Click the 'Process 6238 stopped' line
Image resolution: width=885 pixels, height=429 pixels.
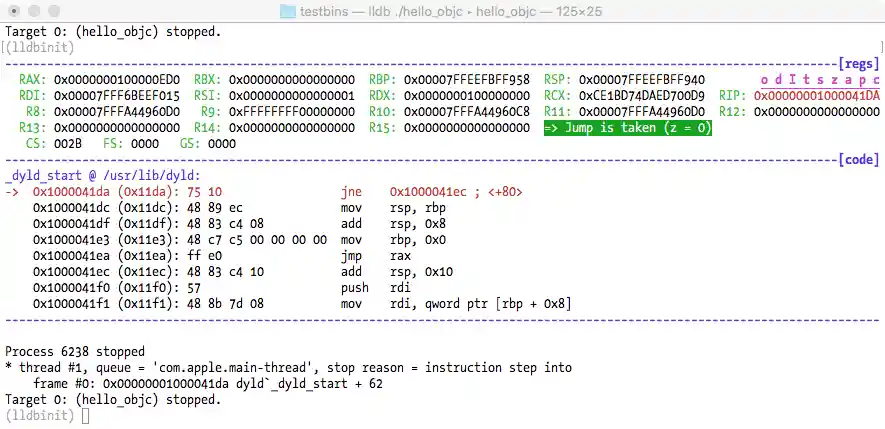coord(75,352)
